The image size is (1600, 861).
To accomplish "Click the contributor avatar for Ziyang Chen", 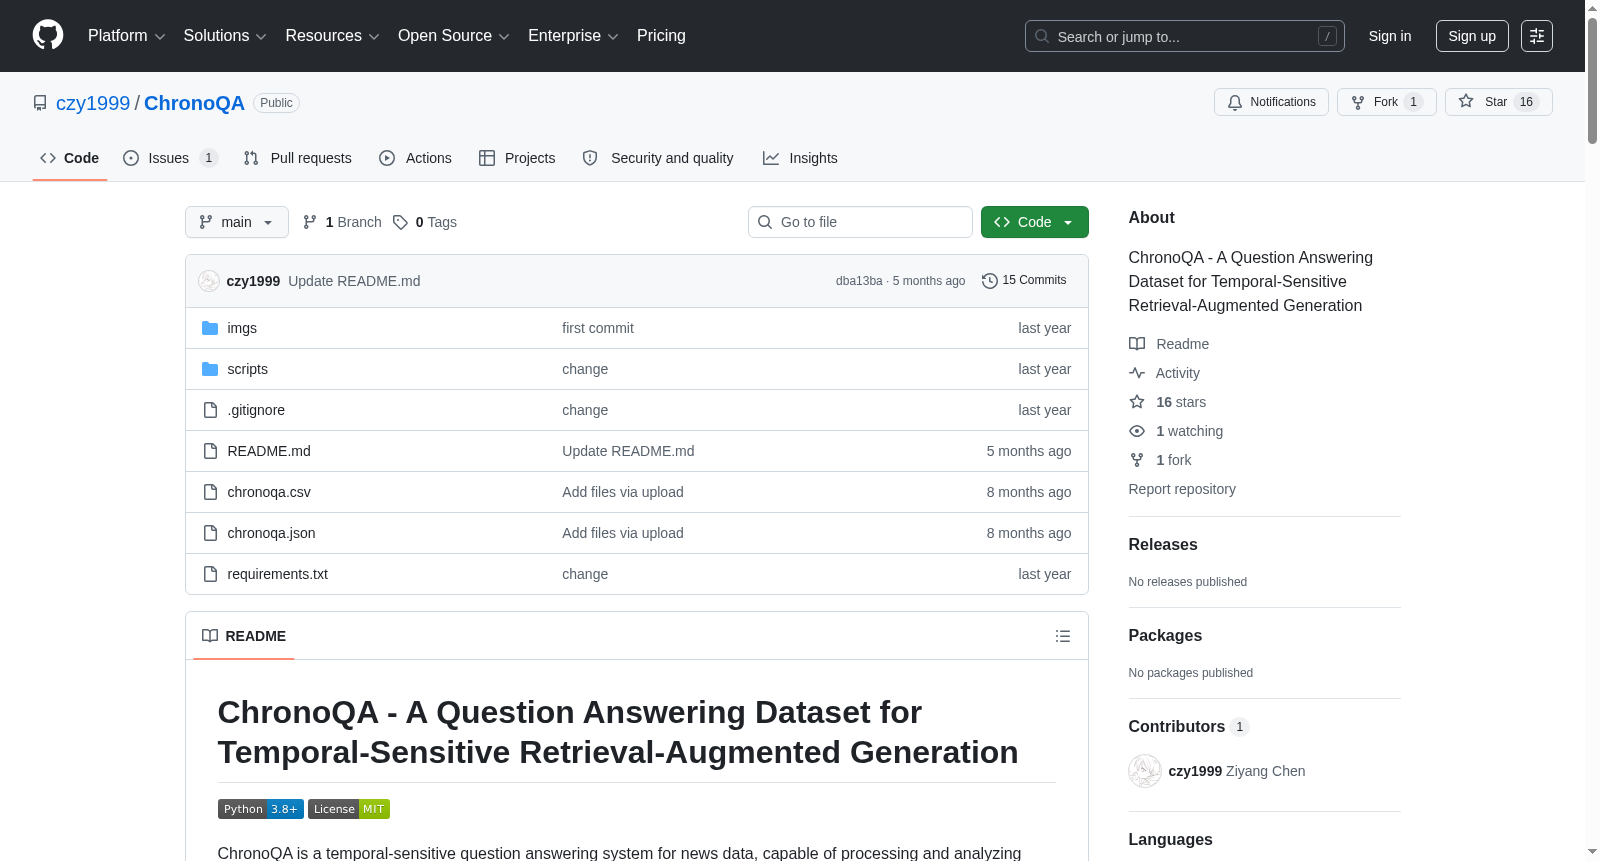I will tap(1145, 771).
